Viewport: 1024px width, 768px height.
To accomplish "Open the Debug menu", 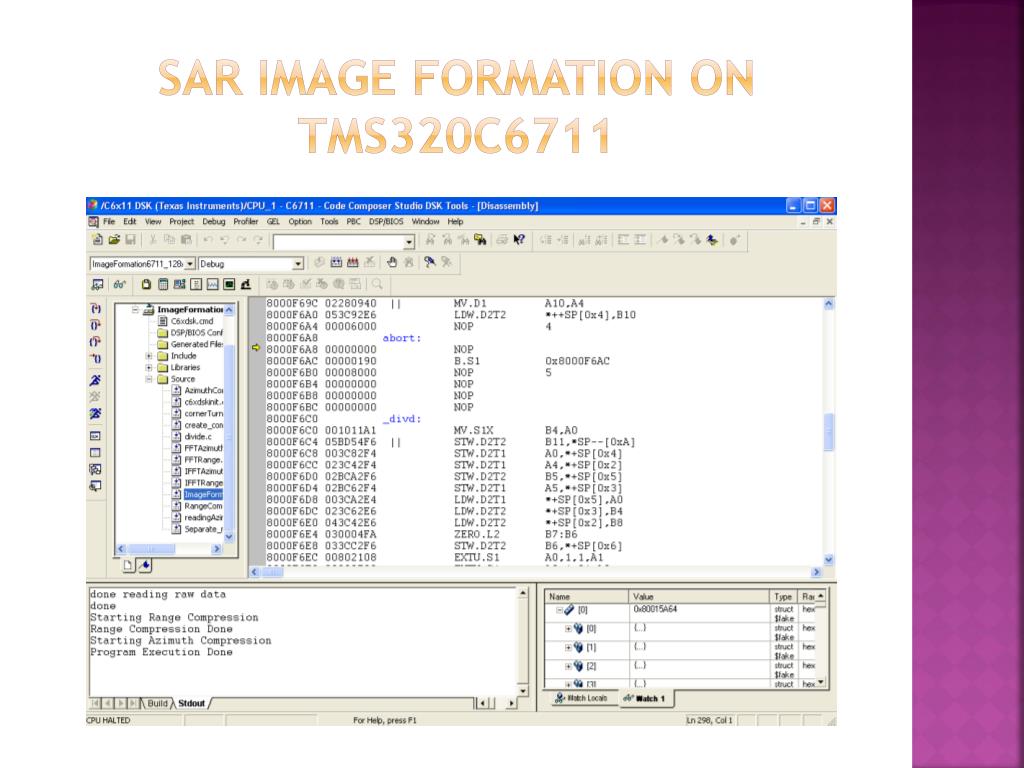I will tap(214, 221).
